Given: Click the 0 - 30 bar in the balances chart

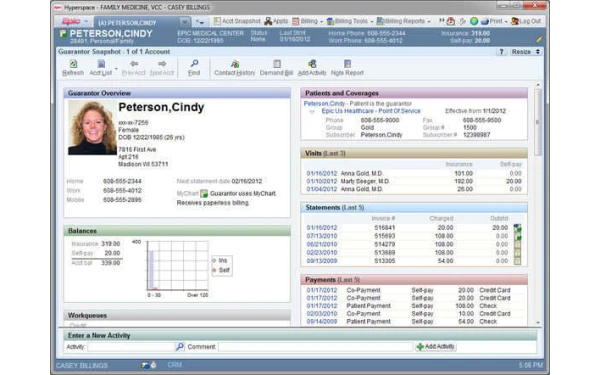Looking at the screenshot, I should pyautogui.click(x=152, y=270).
